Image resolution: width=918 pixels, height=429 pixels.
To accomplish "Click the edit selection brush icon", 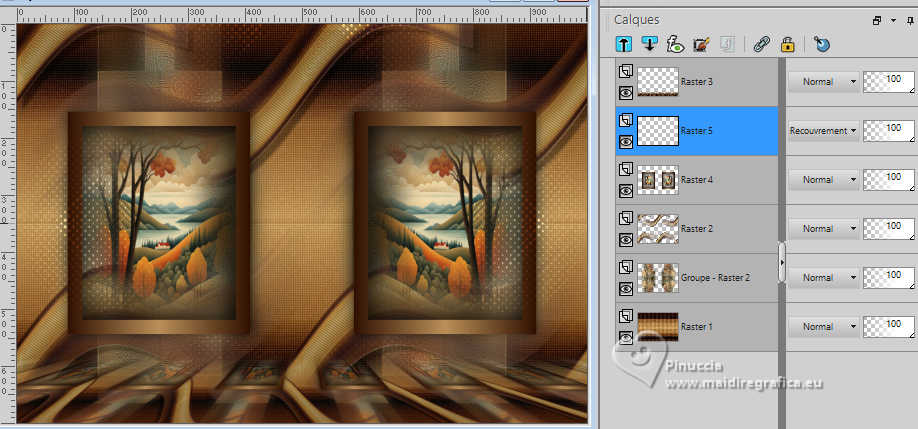I will [701, 44].
